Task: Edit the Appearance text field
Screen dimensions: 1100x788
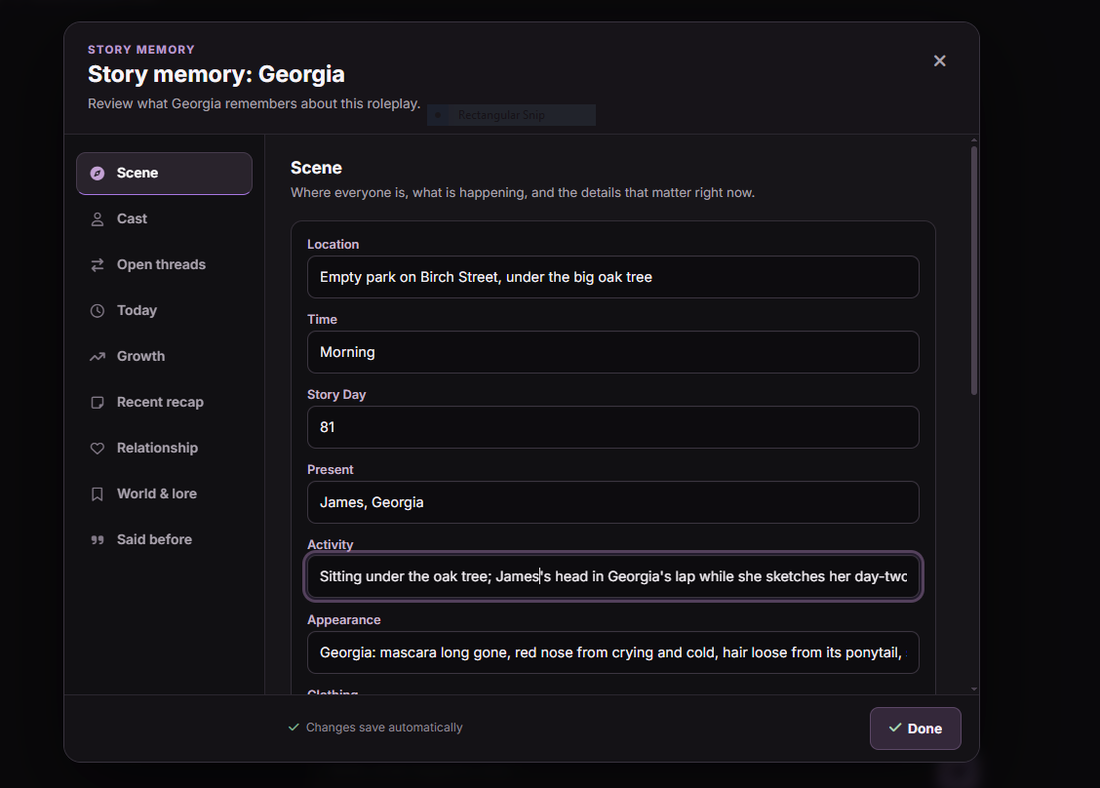Action: click(x=613, y=653)
